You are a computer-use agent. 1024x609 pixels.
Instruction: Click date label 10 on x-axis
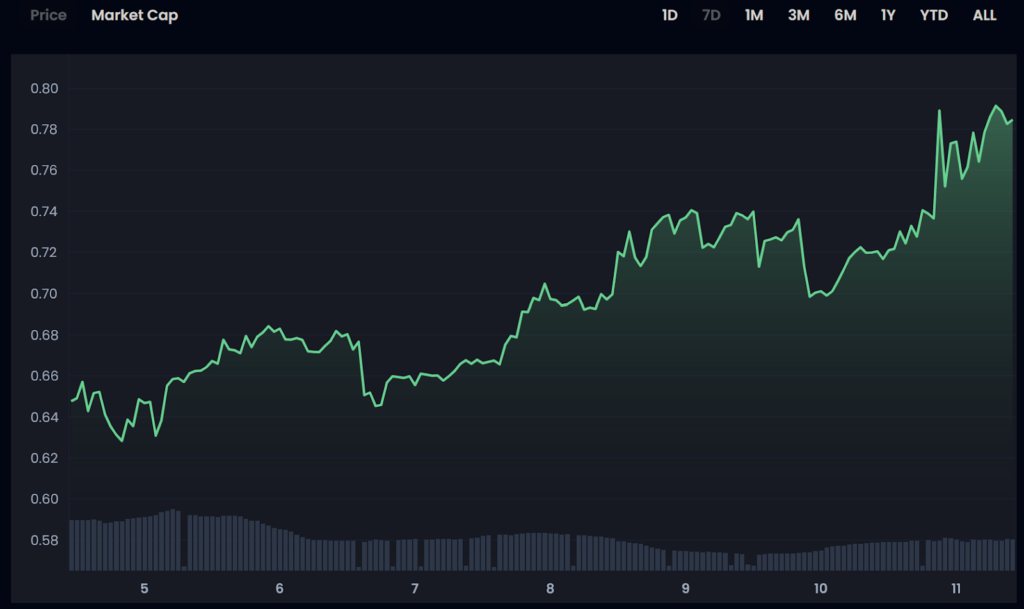tap(820, 588)
